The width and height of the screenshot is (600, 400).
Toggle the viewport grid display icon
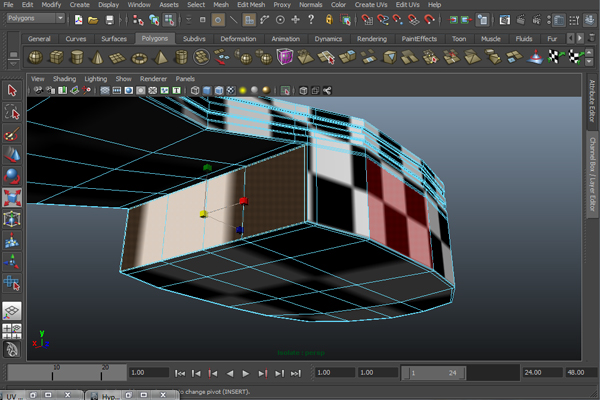pyautogui.click(x=104, y=90)
